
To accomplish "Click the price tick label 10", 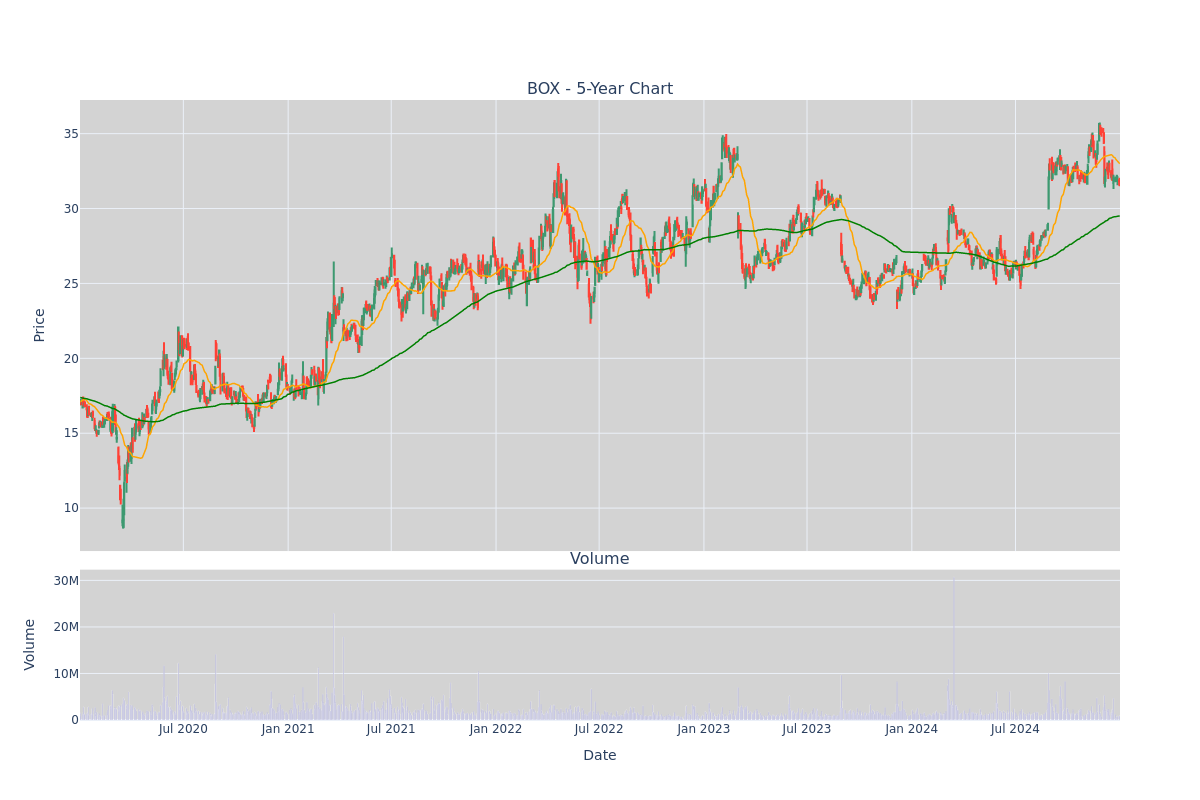I will pos(71,508).
